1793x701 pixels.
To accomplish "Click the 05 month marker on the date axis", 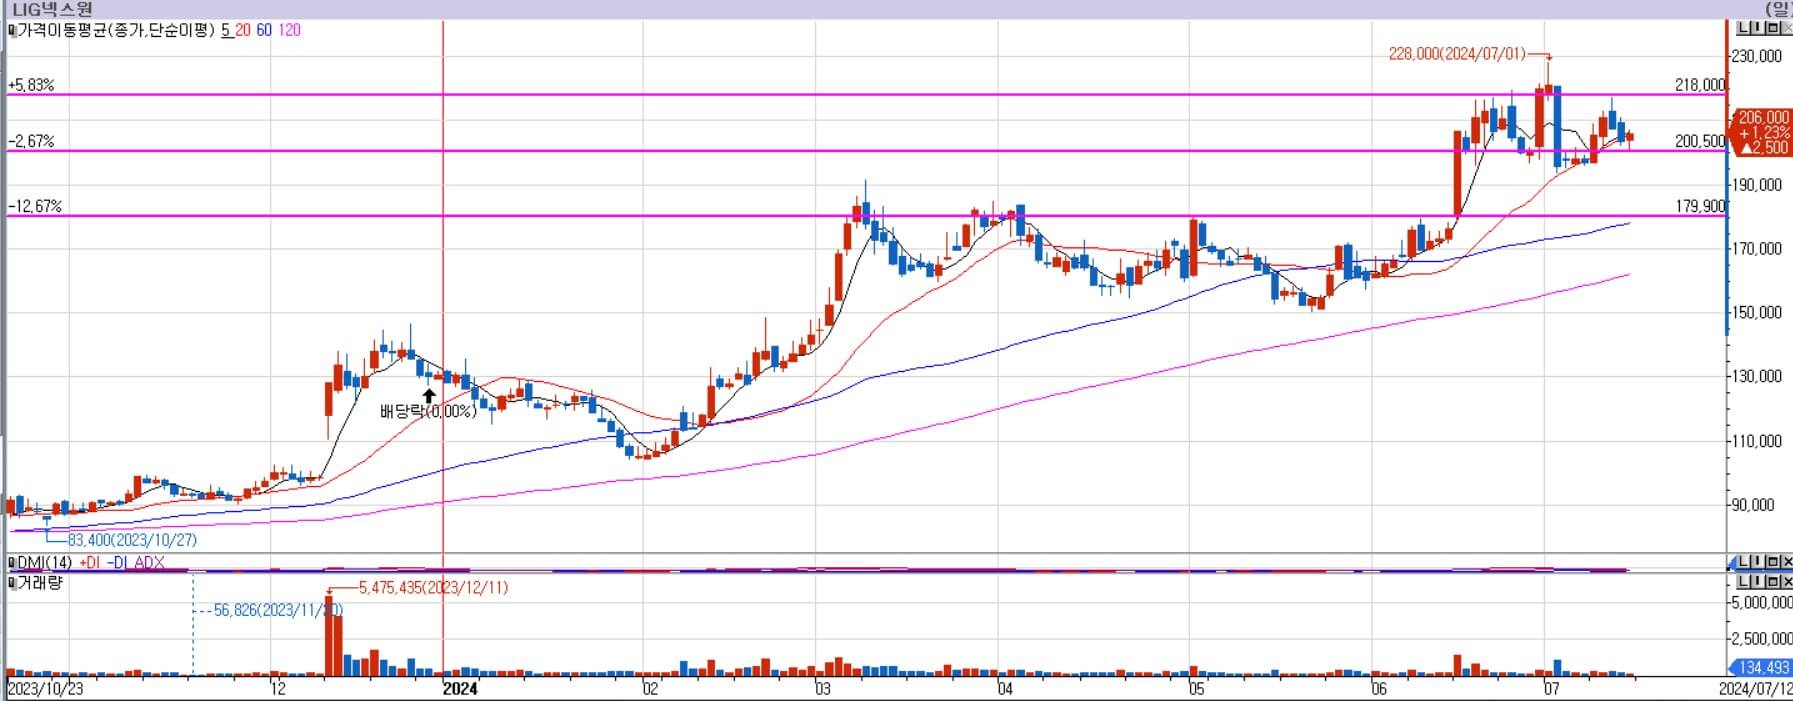I will click(1197, 689).
